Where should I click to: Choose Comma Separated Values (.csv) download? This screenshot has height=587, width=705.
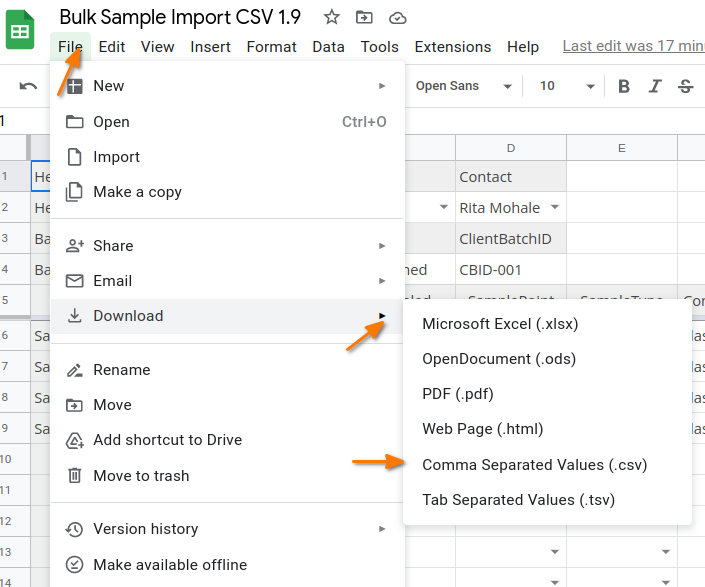click(x=534, y=465)
